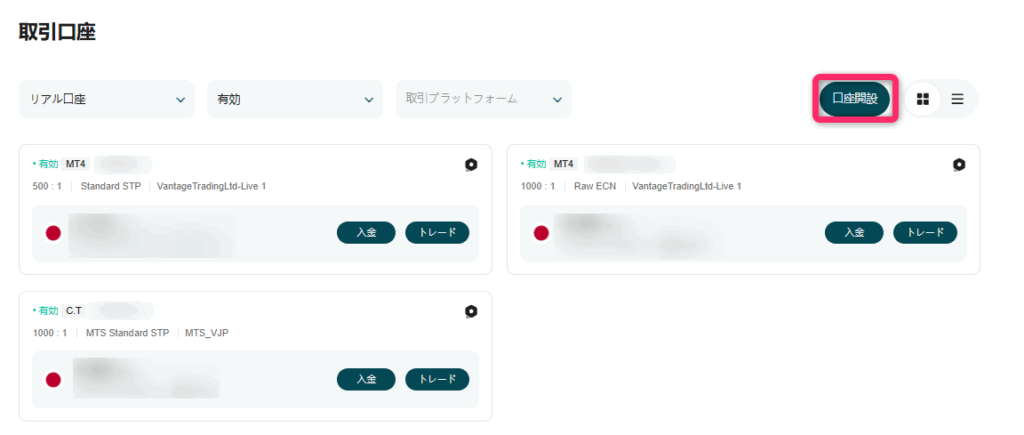The height and width of the screenshot is (435, 1024).
Task: Click the MT4 tag on Raw ECN card
Action: point(565,164)
